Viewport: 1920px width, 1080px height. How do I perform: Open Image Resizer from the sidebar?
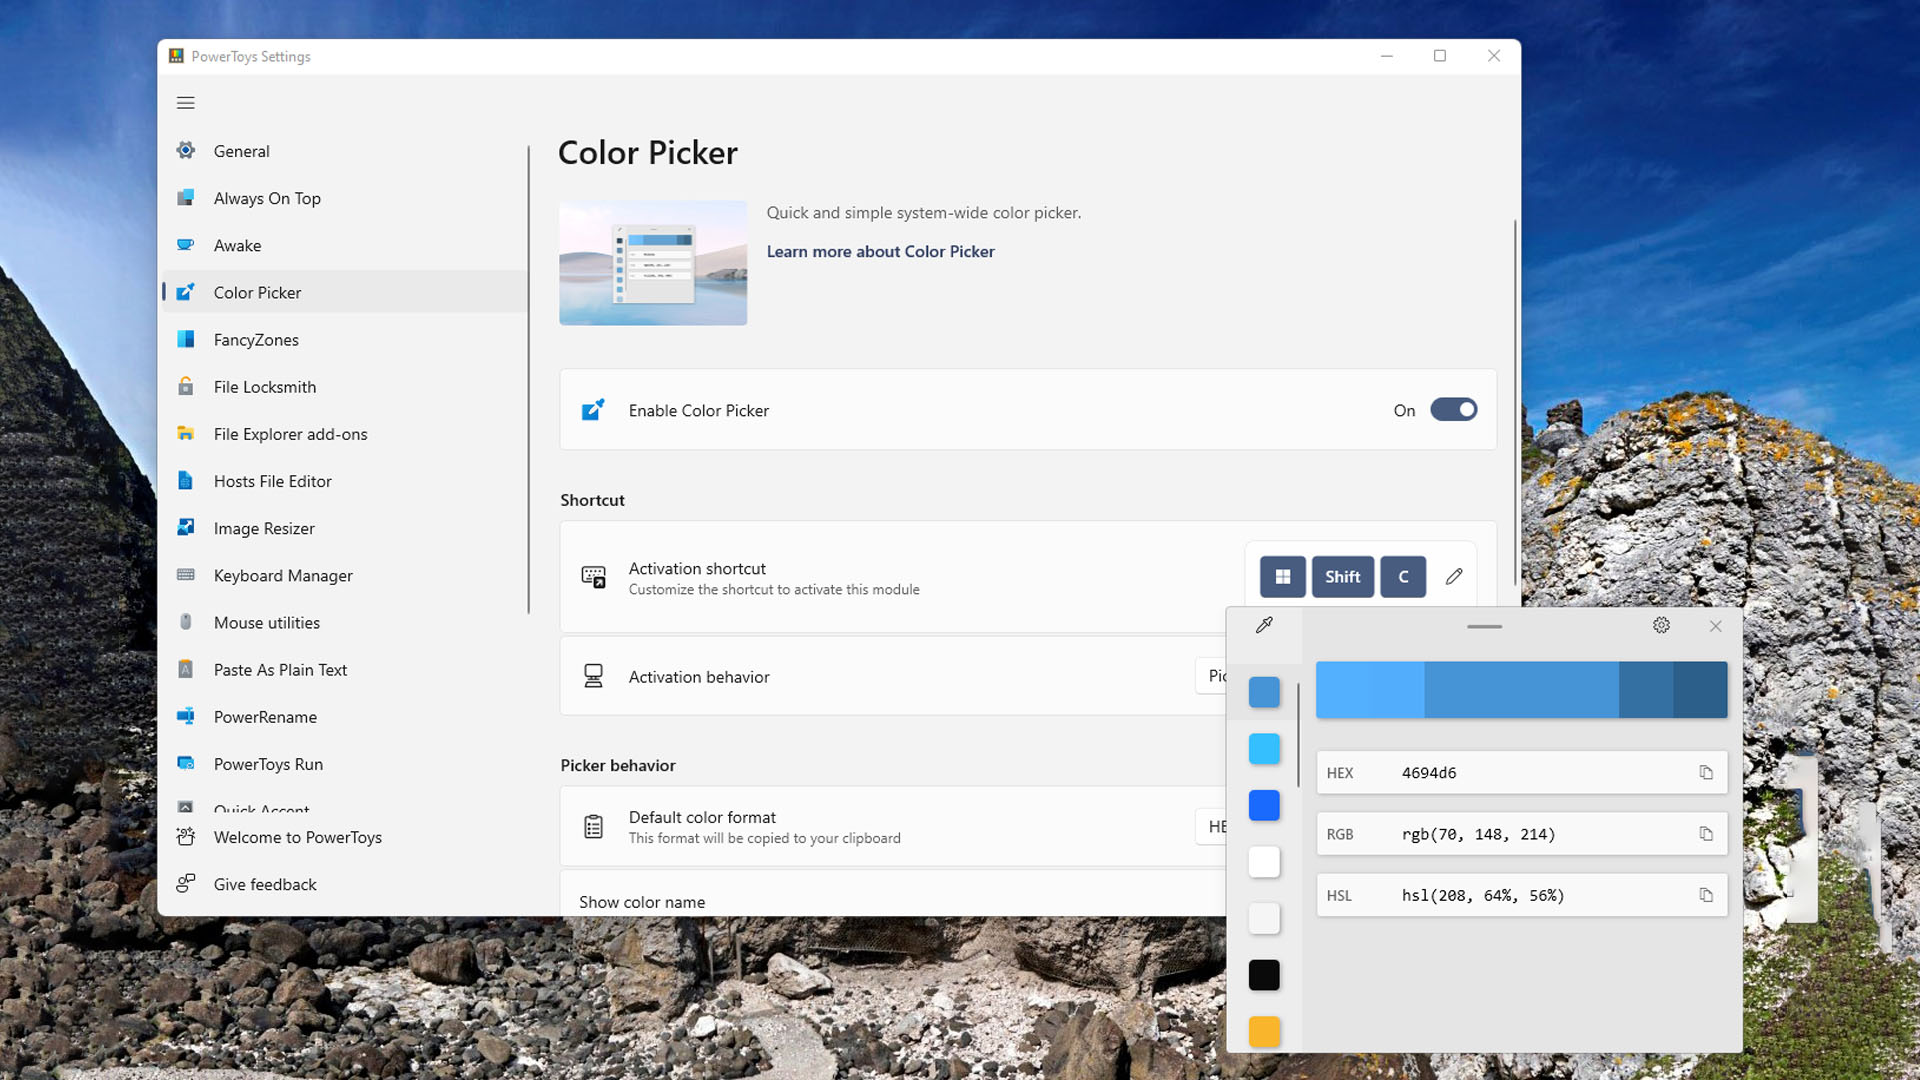(x=263, y=528)
